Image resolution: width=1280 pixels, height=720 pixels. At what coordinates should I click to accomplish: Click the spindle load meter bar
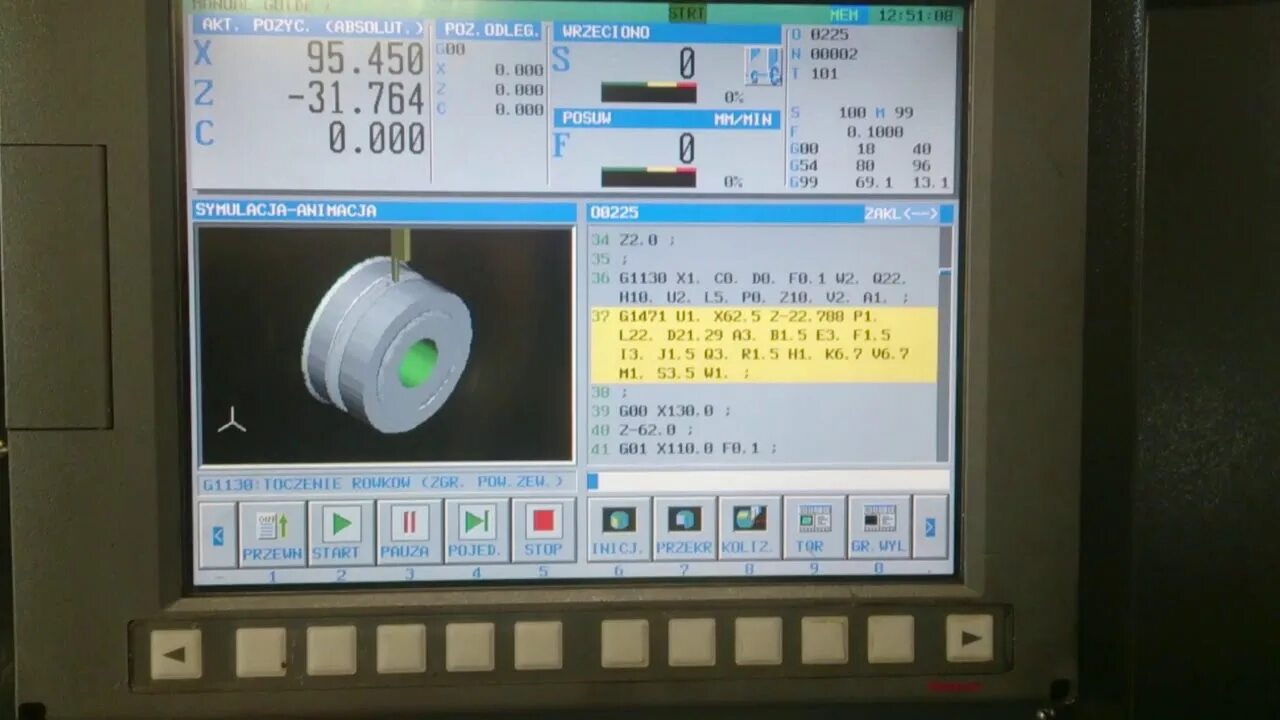[x=648, y=93]
